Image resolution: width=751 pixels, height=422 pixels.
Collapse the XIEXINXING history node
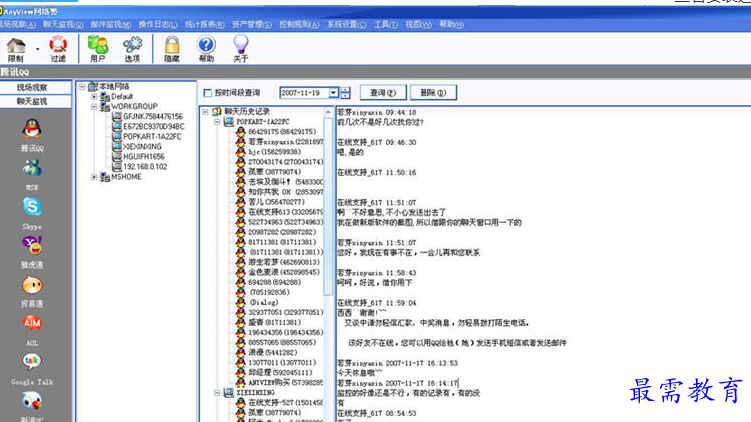(217, 393)
